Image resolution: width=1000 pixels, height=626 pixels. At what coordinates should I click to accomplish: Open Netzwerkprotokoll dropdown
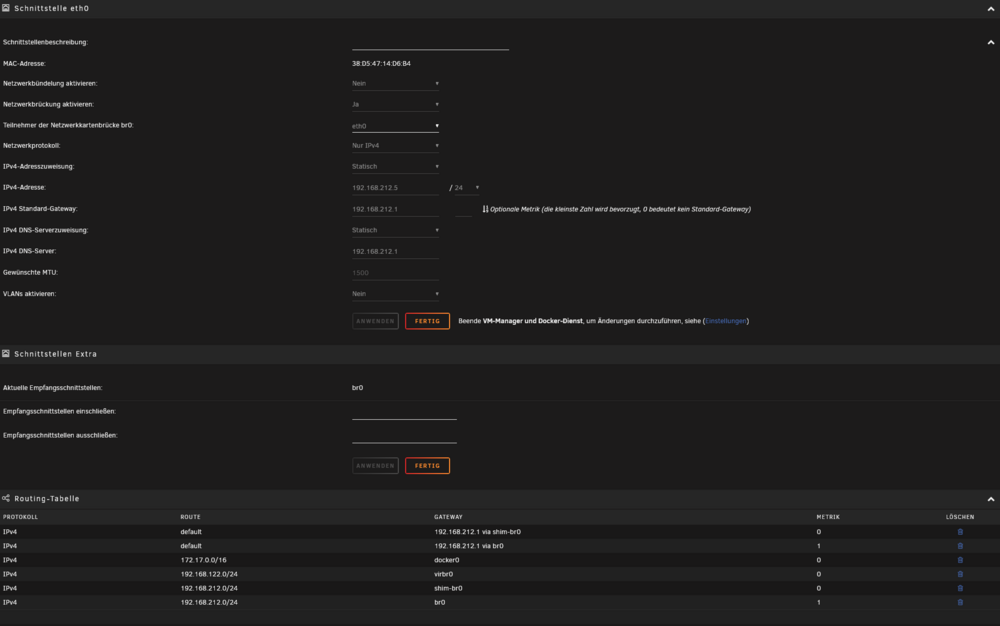[395, 145]
